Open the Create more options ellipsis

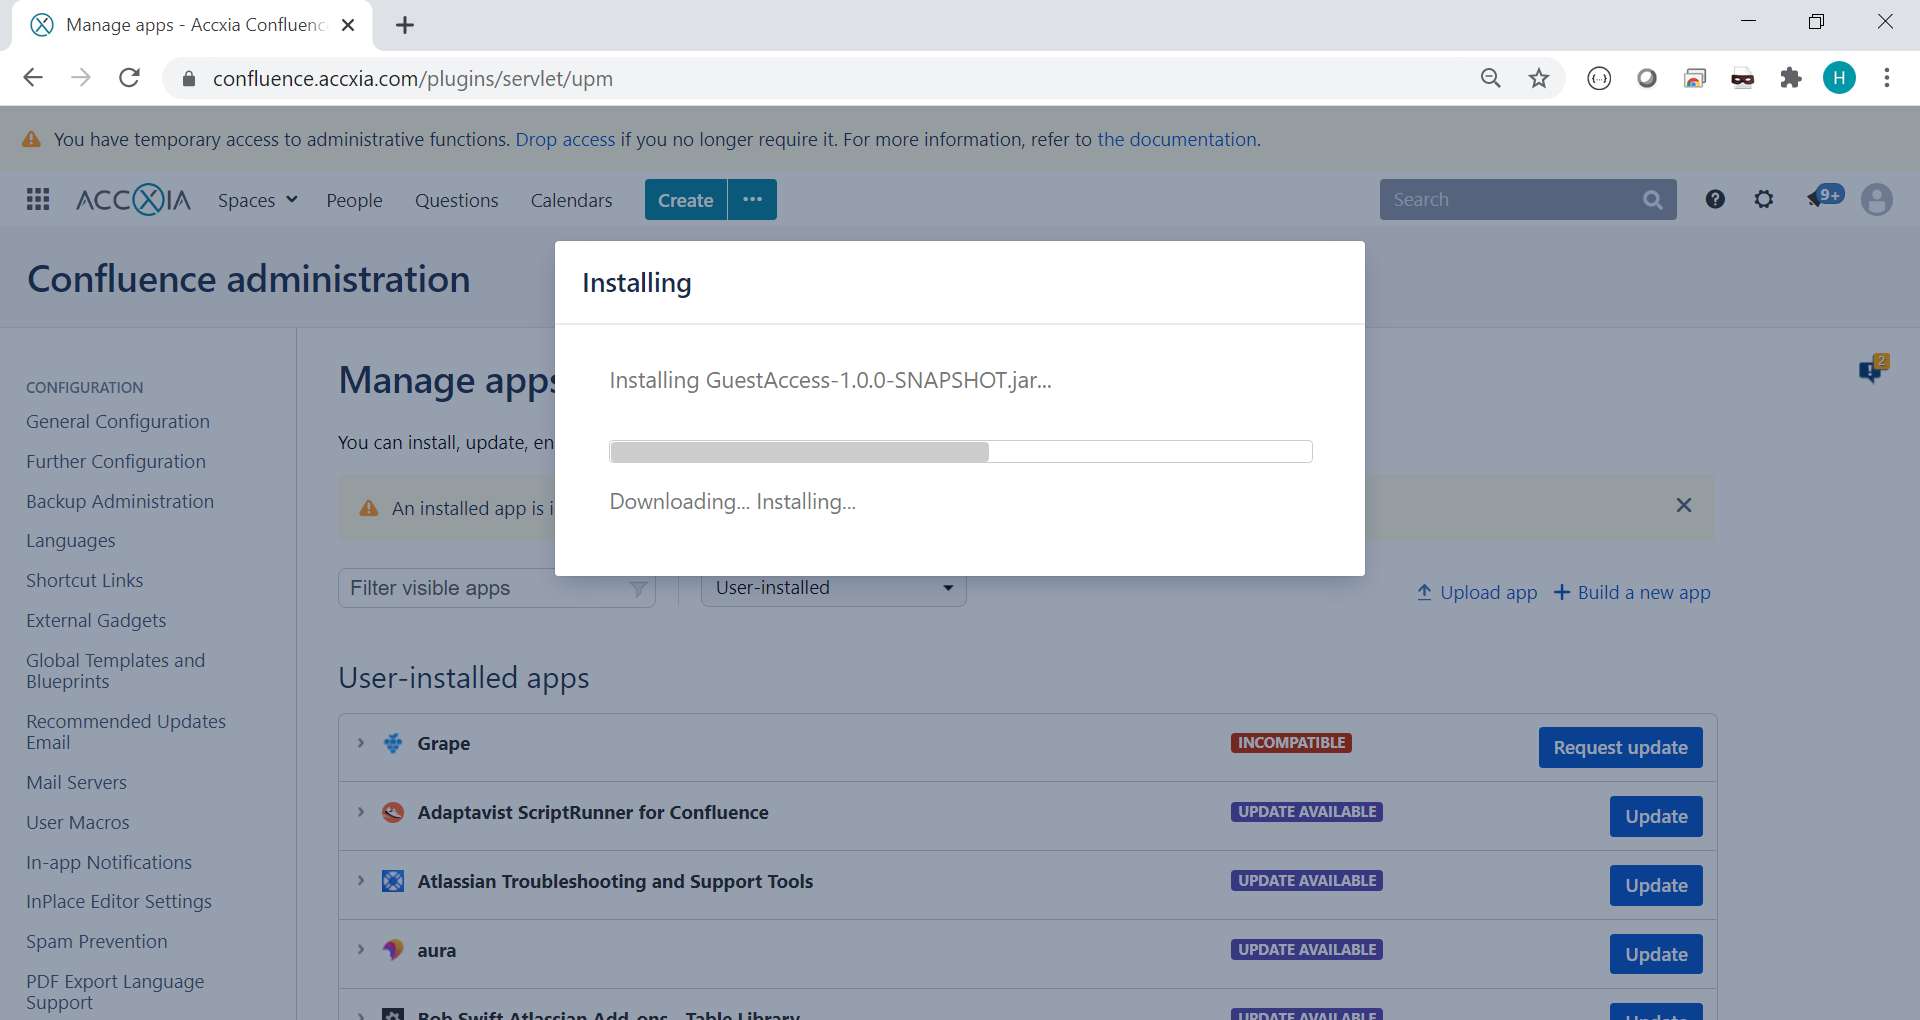(x=752, y=200)
